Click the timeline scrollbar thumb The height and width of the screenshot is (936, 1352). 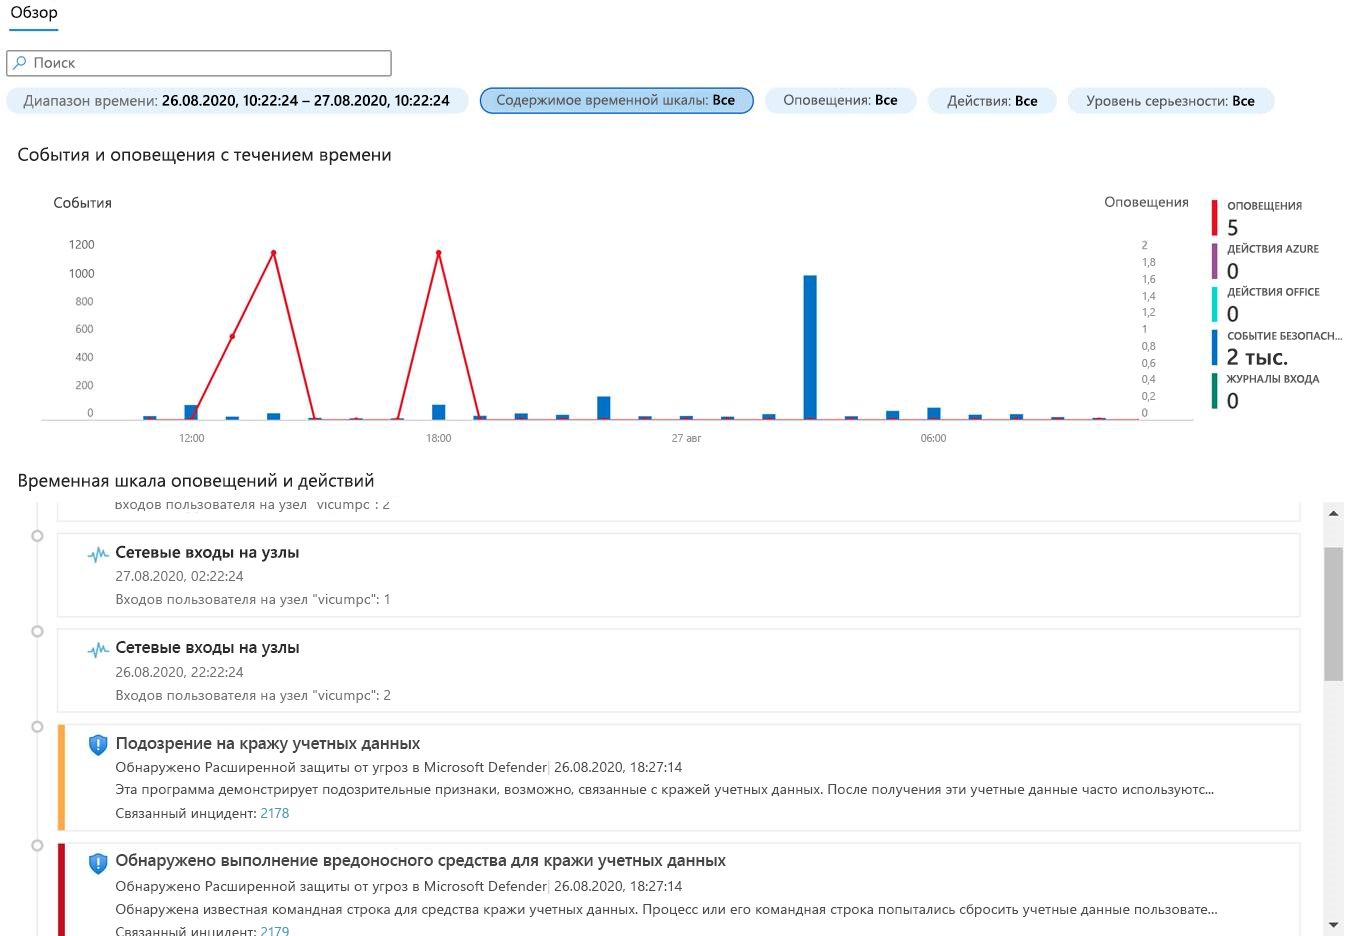(x=1333, y=613)
